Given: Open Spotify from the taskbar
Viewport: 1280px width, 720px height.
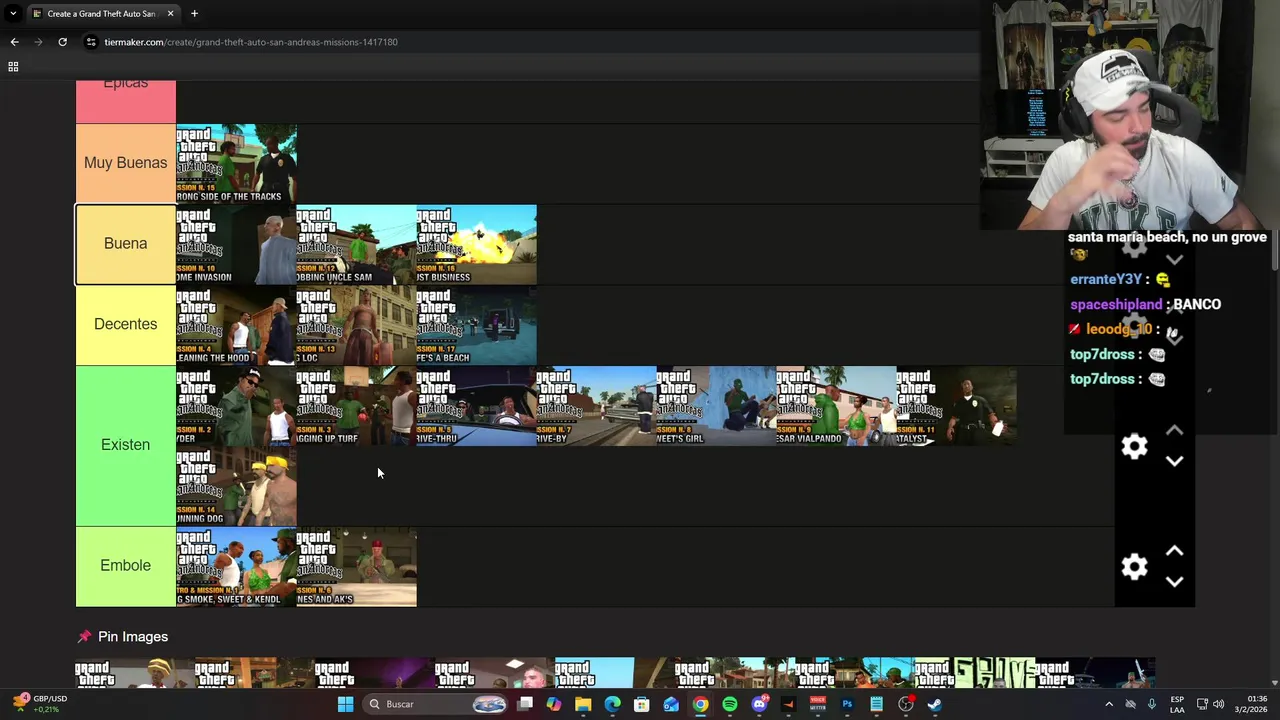Looking at the screenshot, I should (730, 704).
